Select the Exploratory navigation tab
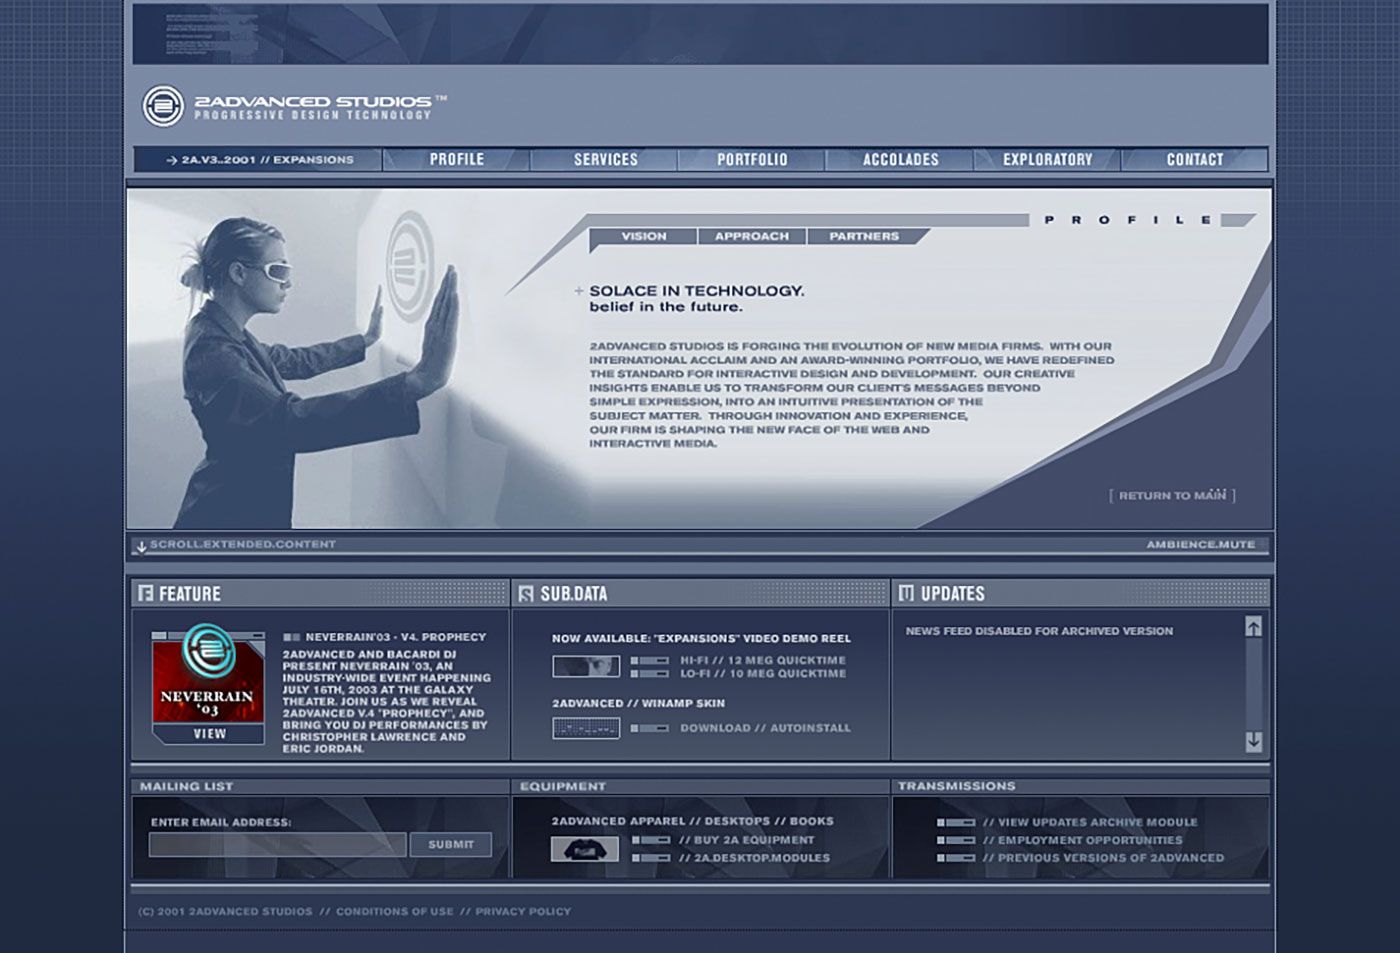1400x953 pixels. click(1047, 159)
